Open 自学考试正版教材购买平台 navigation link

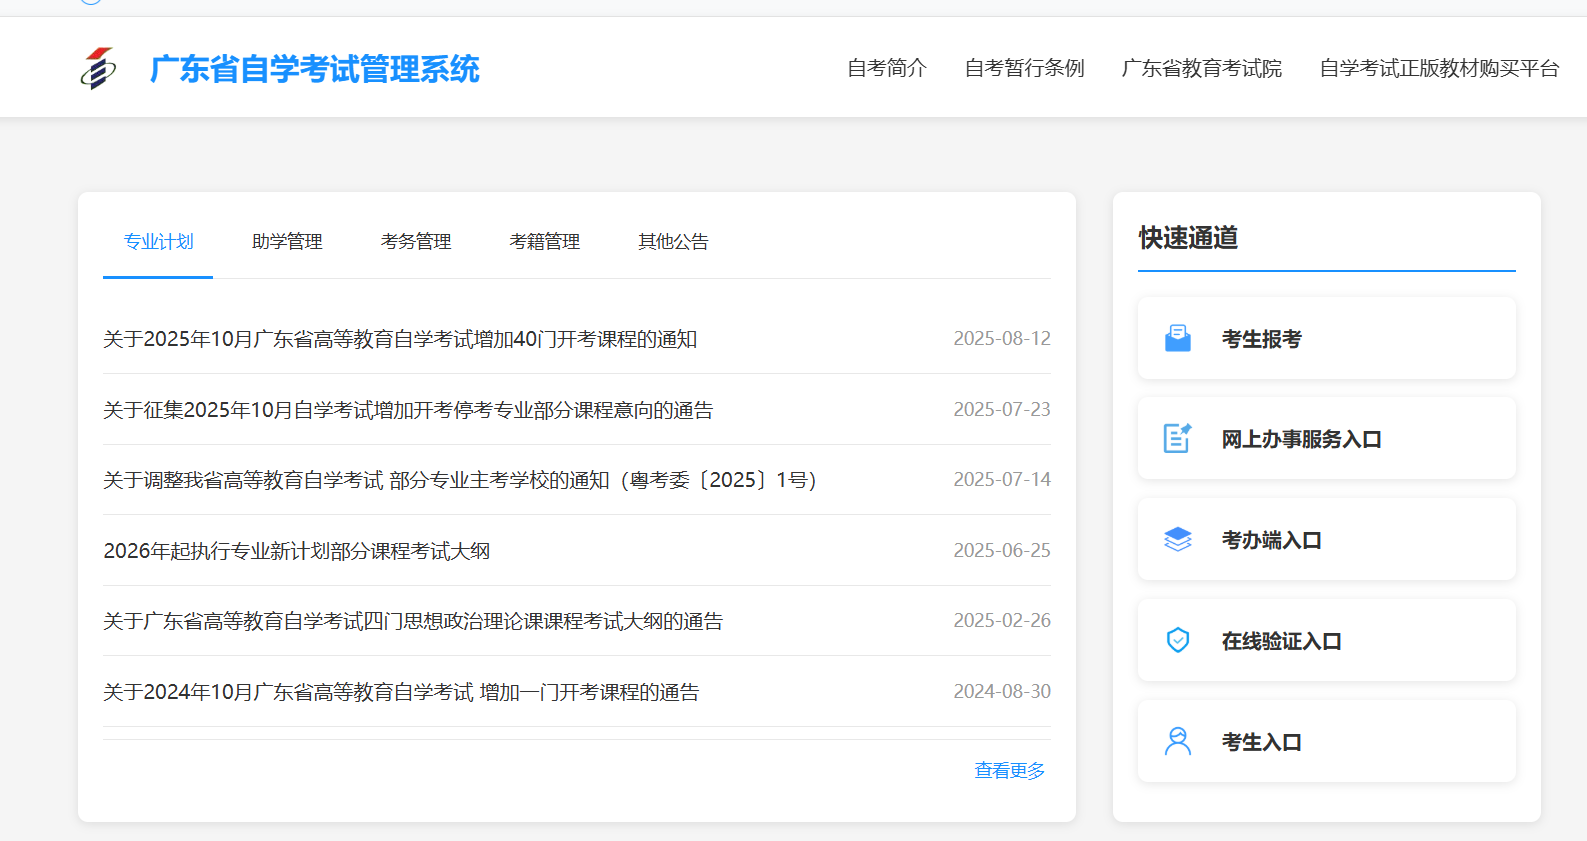pos(1439,69)
